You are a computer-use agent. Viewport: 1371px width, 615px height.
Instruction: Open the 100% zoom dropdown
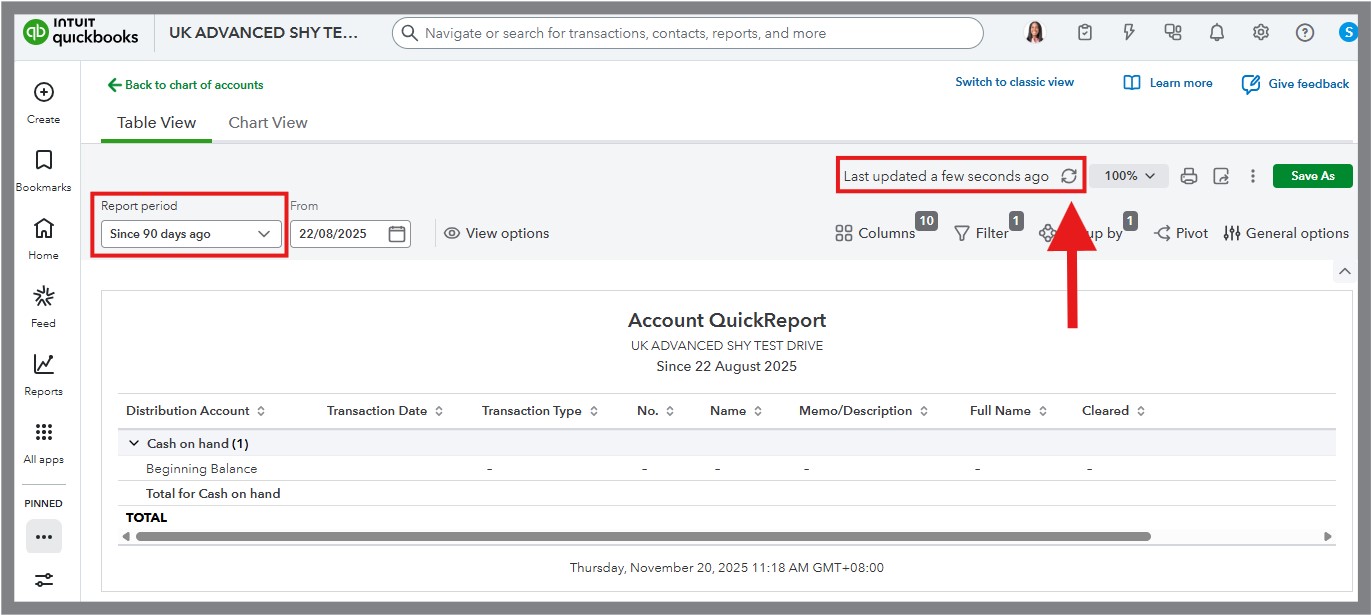tap(1129, 176)
